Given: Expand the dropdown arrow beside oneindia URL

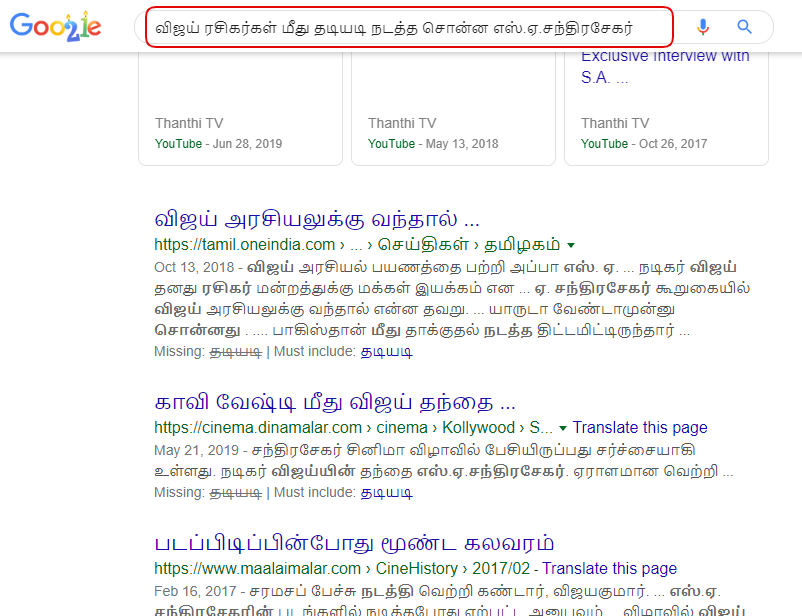Looking at the screenshot, I should (x=571, y=245).
